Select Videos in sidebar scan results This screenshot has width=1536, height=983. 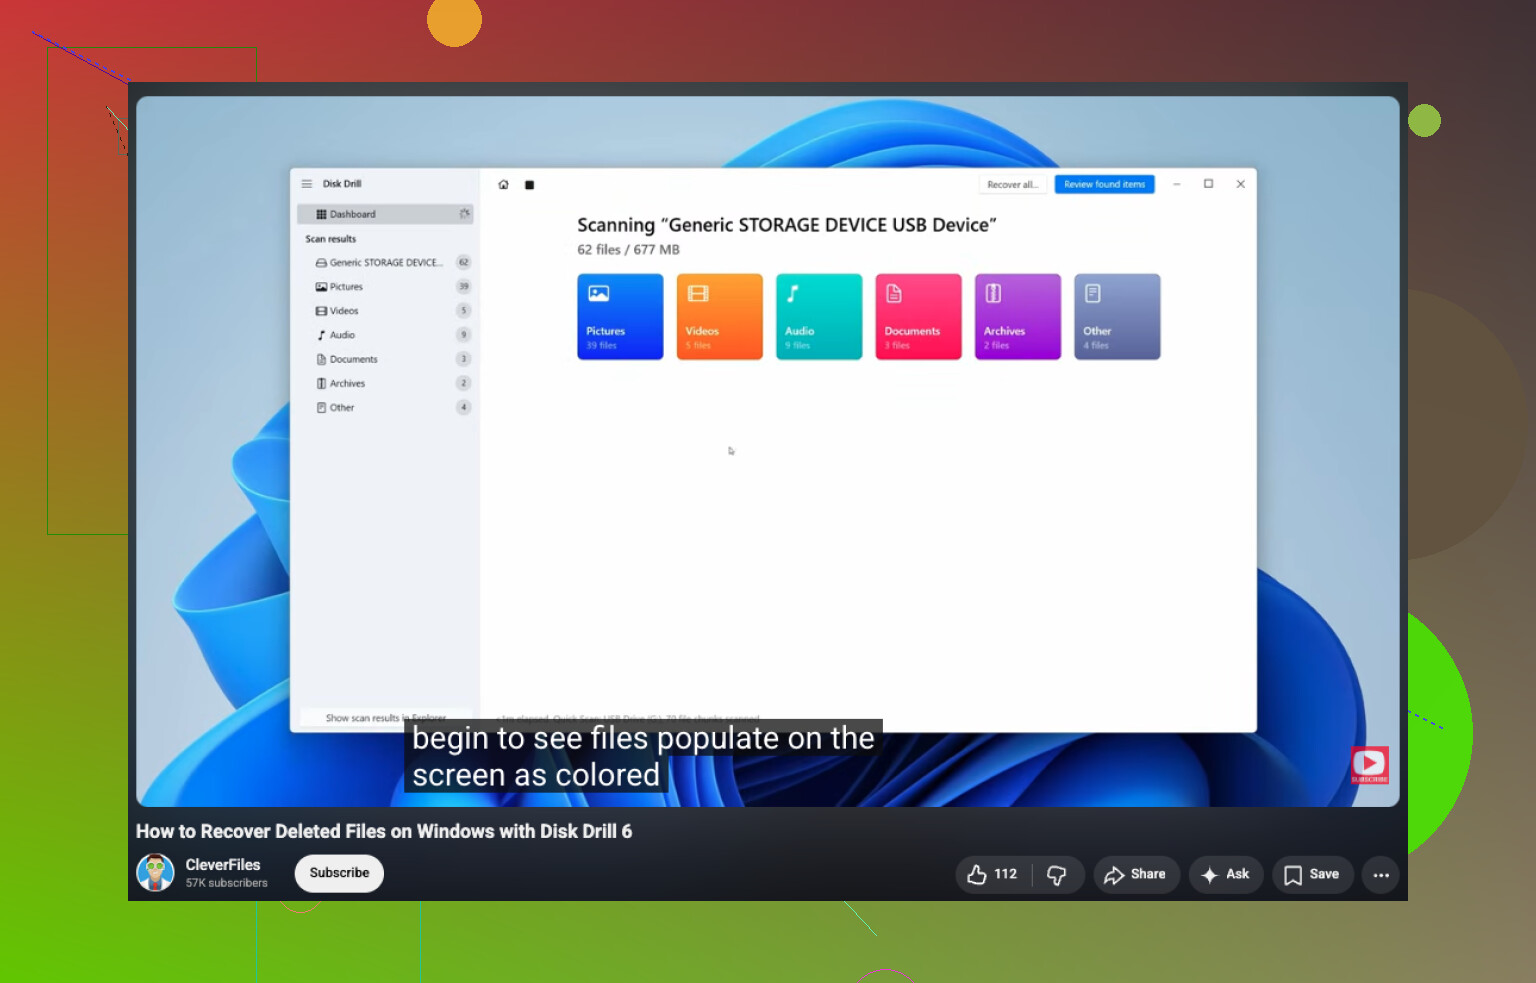385,311
